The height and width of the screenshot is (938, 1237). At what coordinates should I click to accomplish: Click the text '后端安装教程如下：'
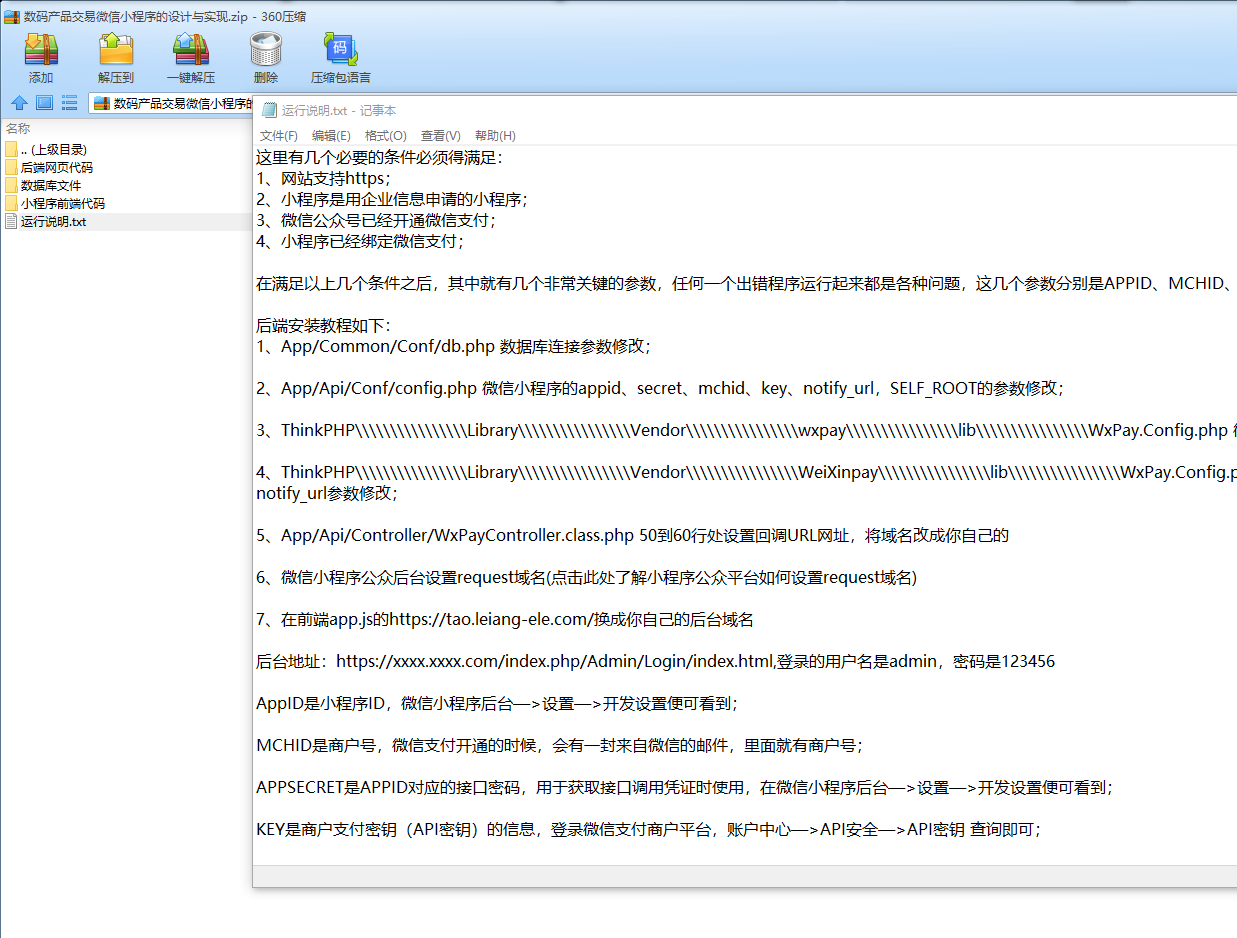tap(325, 325)
